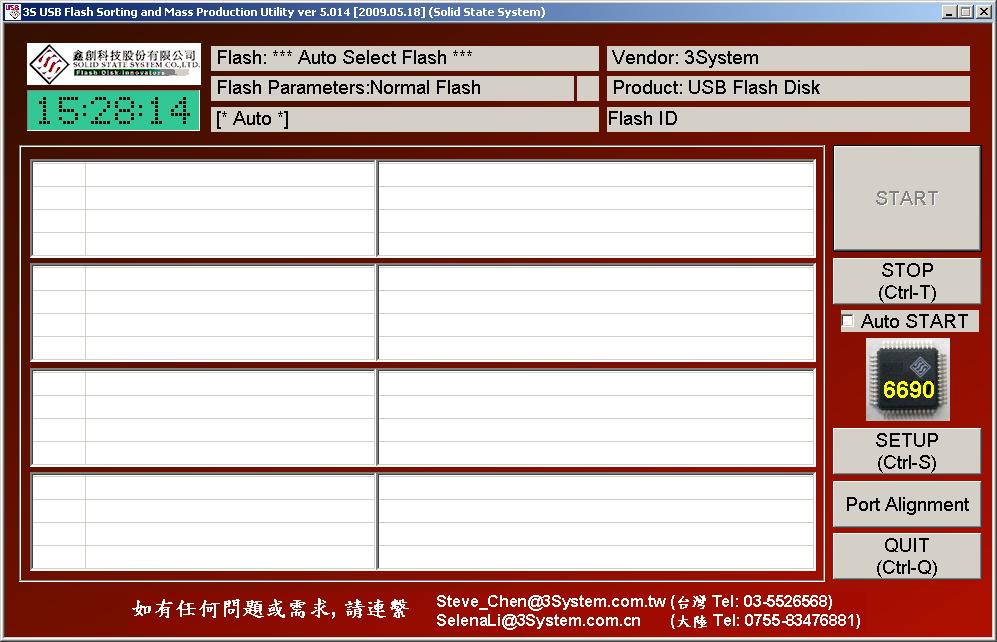The width and height of the screenshot is (997, 642).
Task: Click the green digital clock display
Action: click(113, 111)
